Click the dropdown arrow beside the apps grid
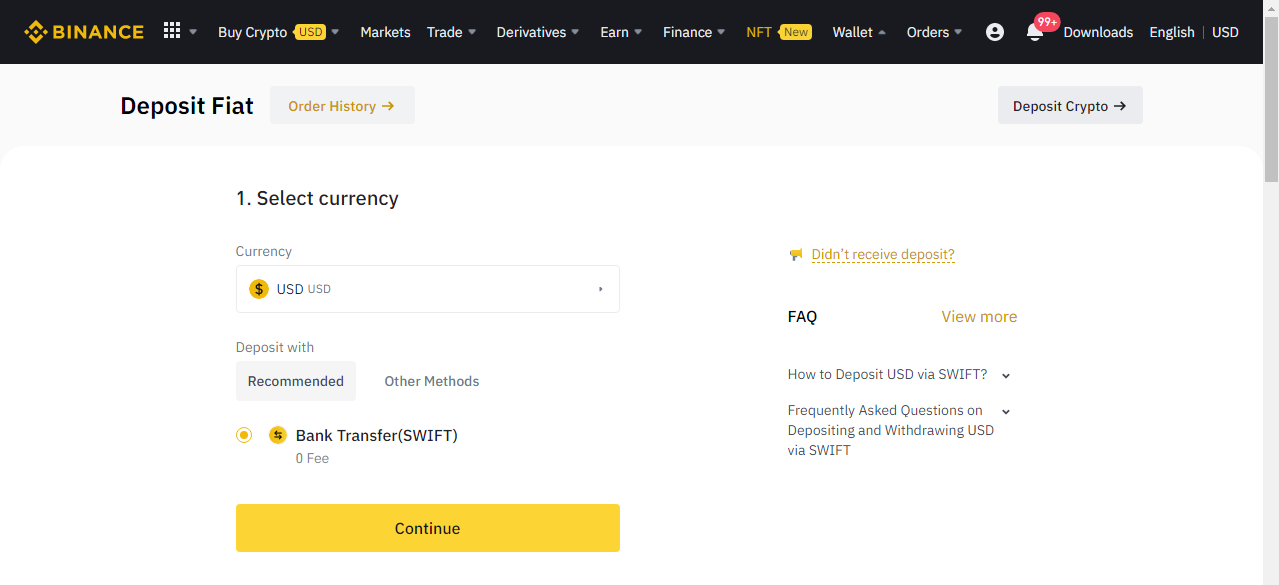Screen dimensions: 1279x585 (x=193, y=32)
